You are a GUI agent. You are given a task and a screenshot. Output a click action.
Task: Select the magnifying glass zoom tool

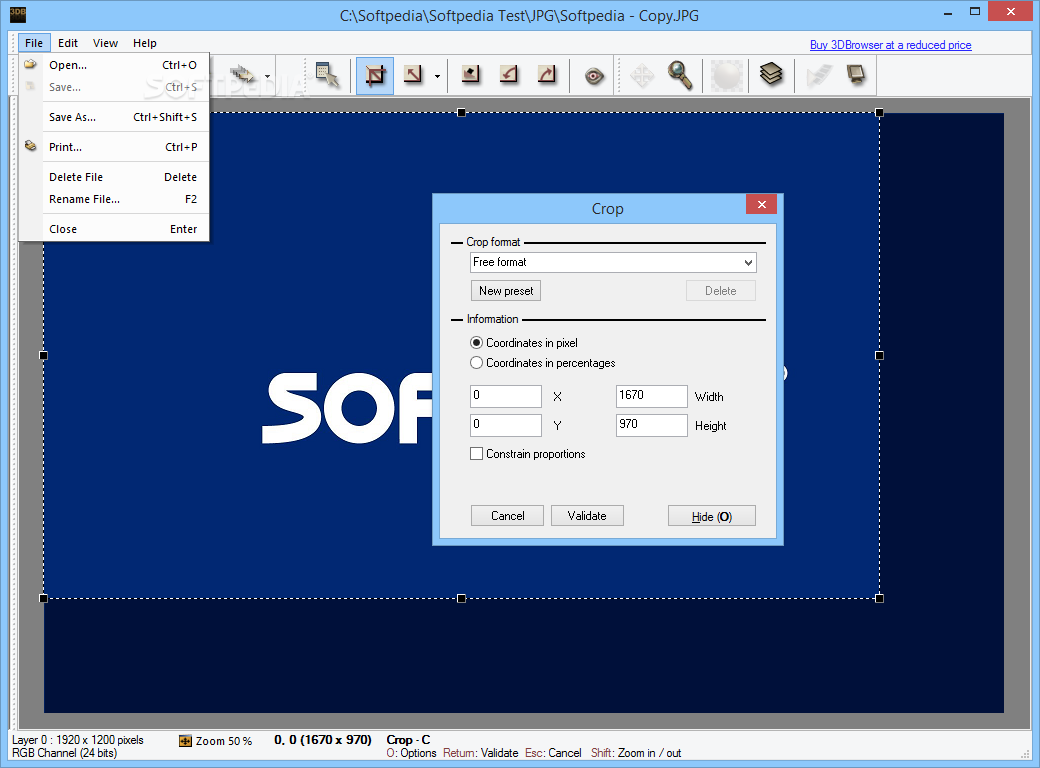pos(680,75)
